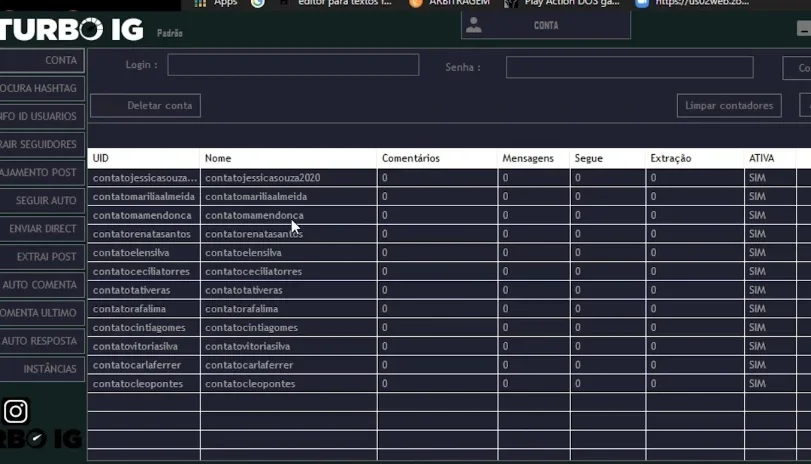This screenshot has height=464, width=811.
Task: Open the CONTA sidebar menu
Action: [x=41, y=61]
